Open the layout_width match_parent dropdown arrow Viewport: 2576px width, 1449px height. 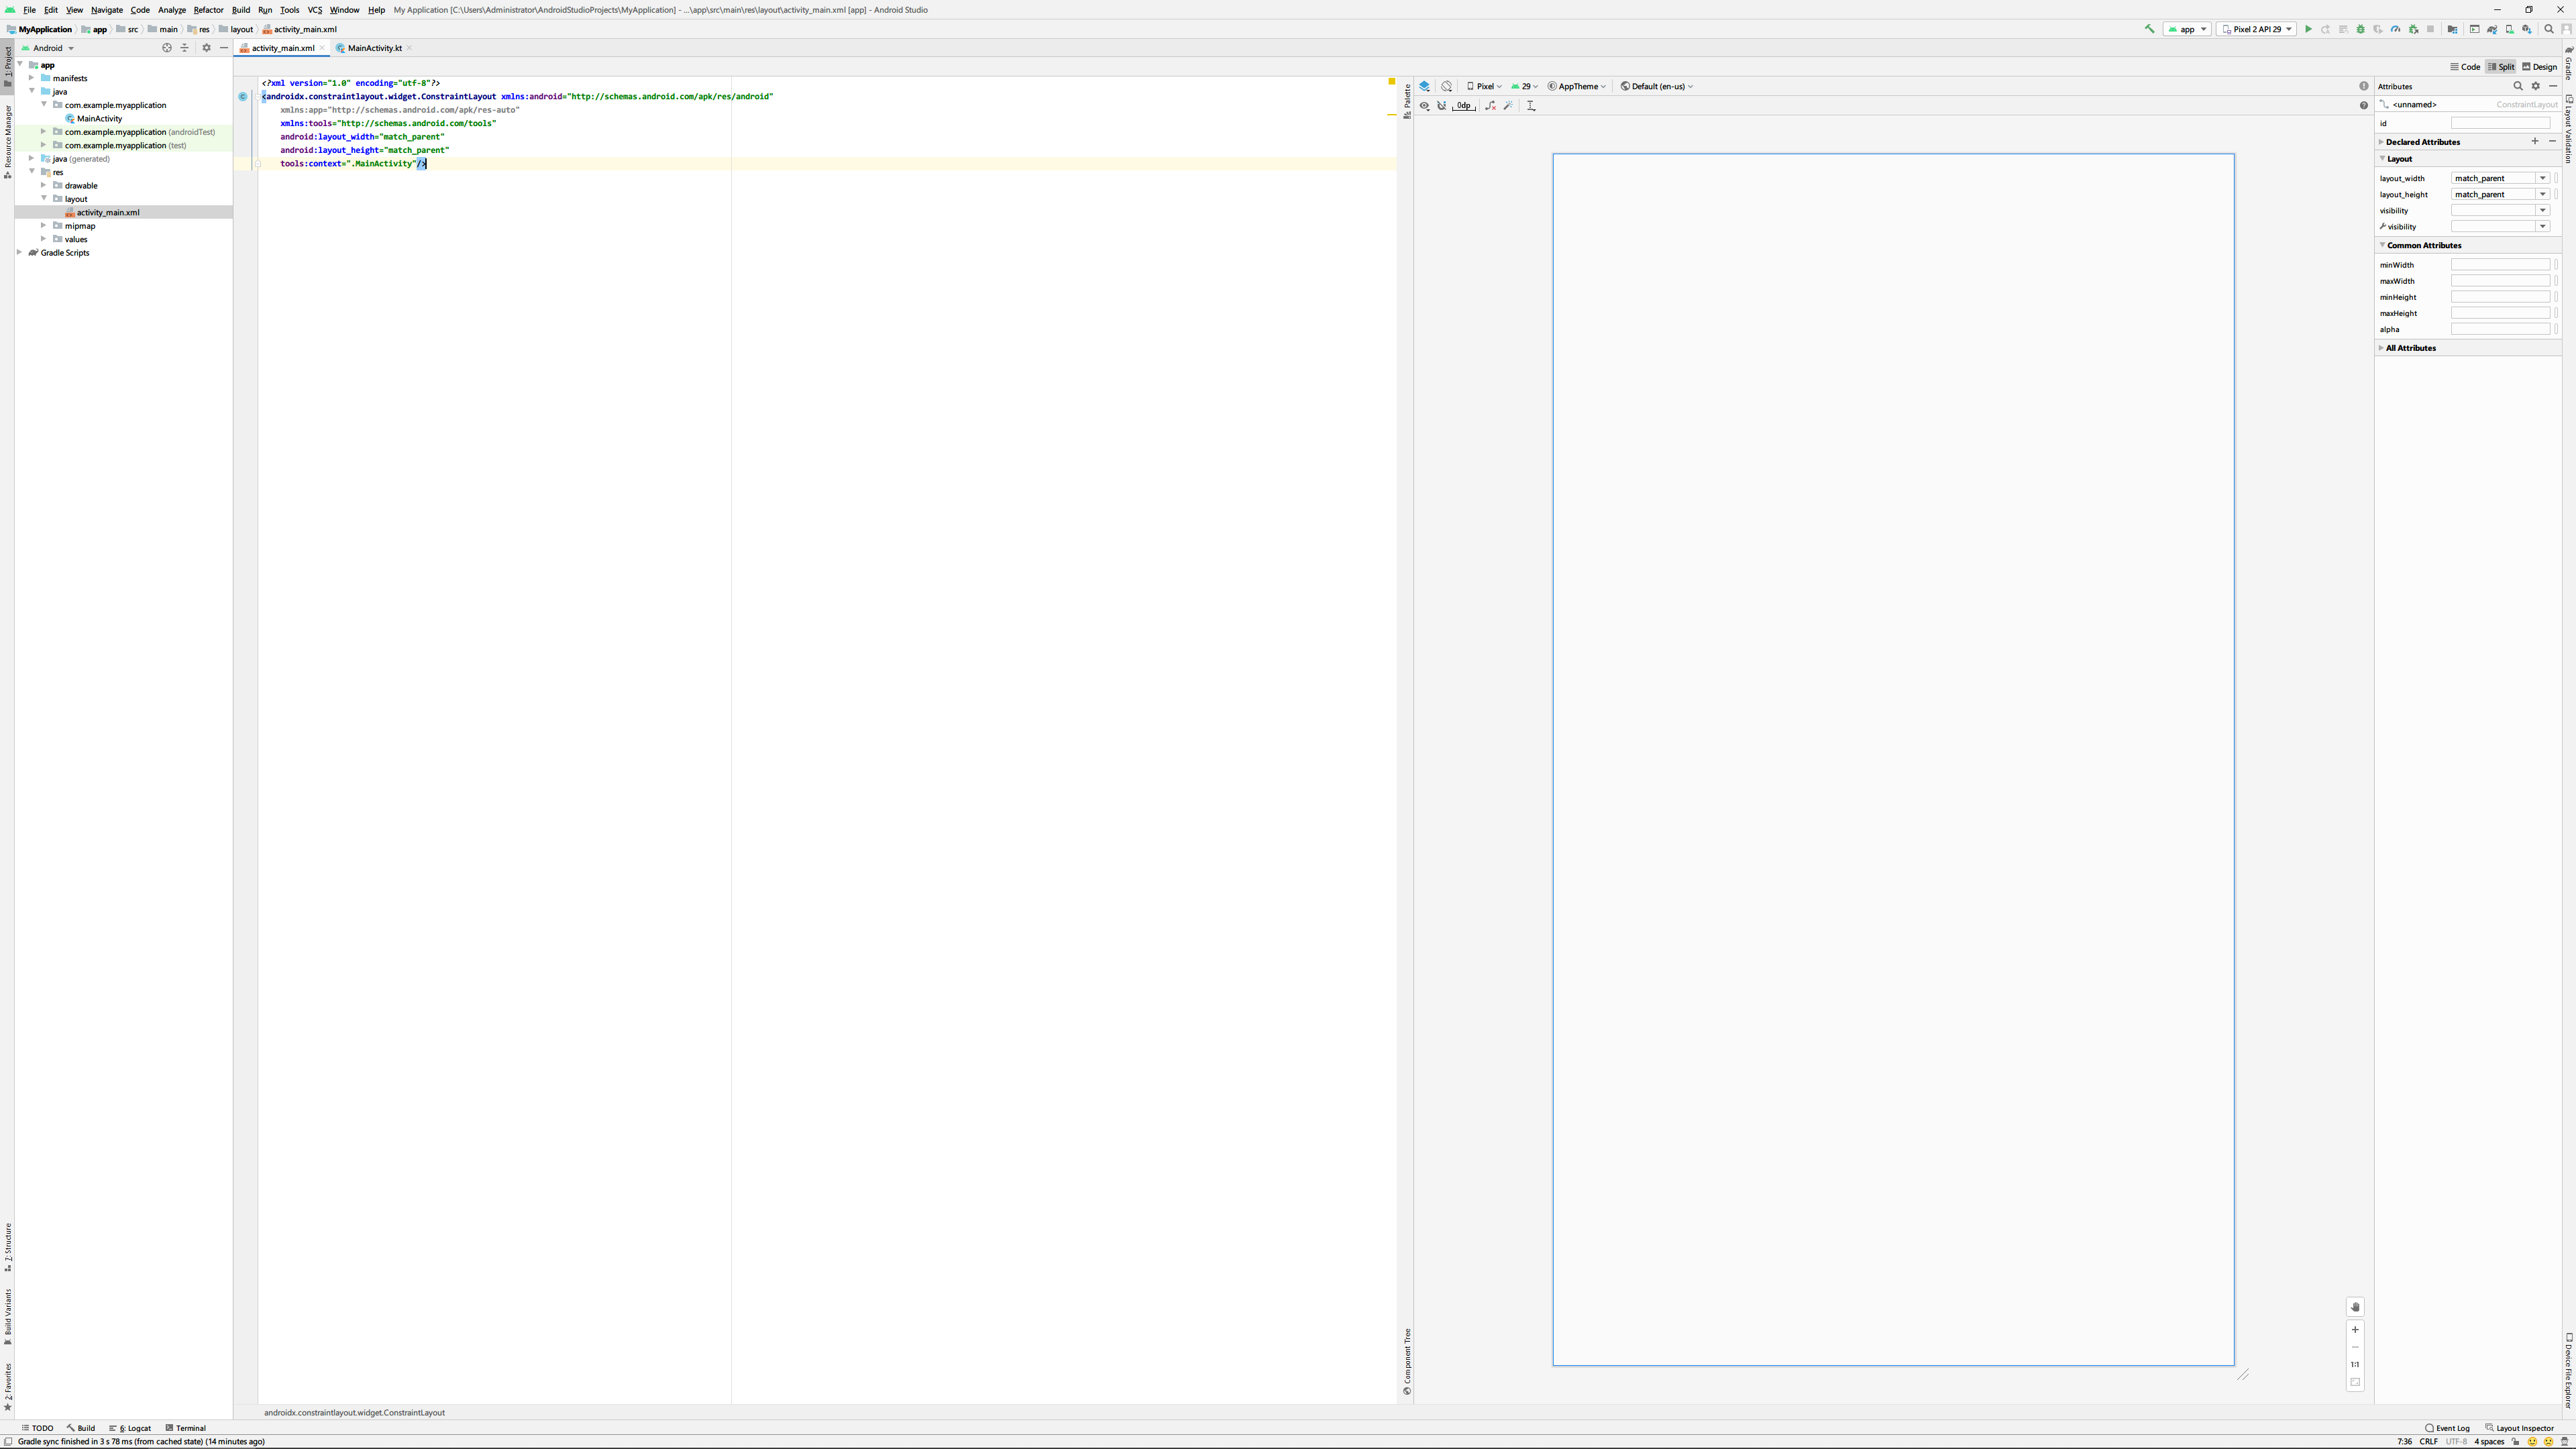point(2542,178)
